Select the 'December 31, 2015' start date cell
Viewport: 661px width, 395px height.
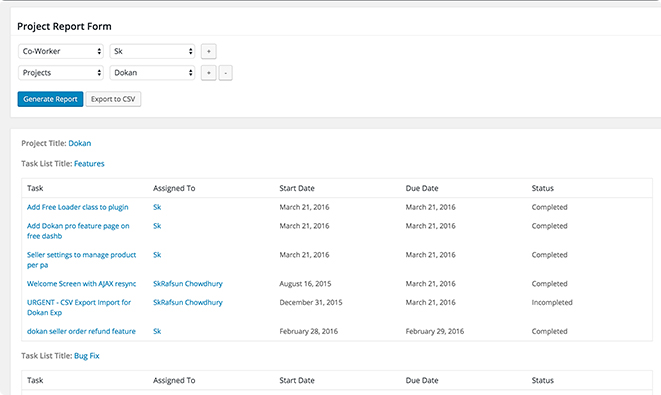(x=311, y=302)
